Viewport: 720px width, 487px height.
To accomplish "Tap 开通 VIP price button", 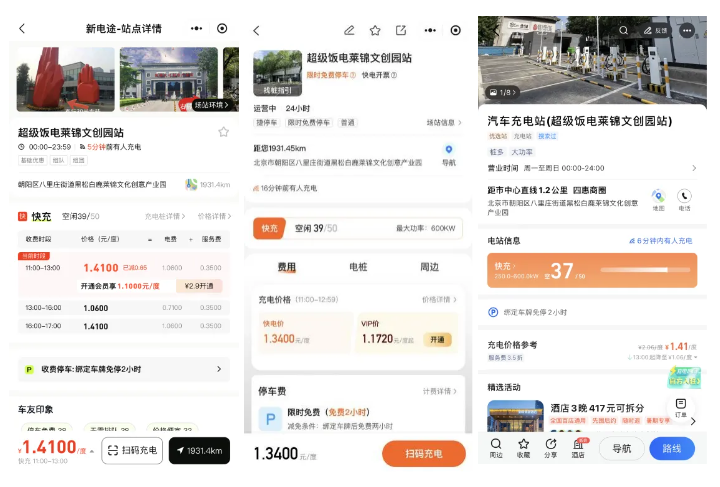I will [437, 340].
